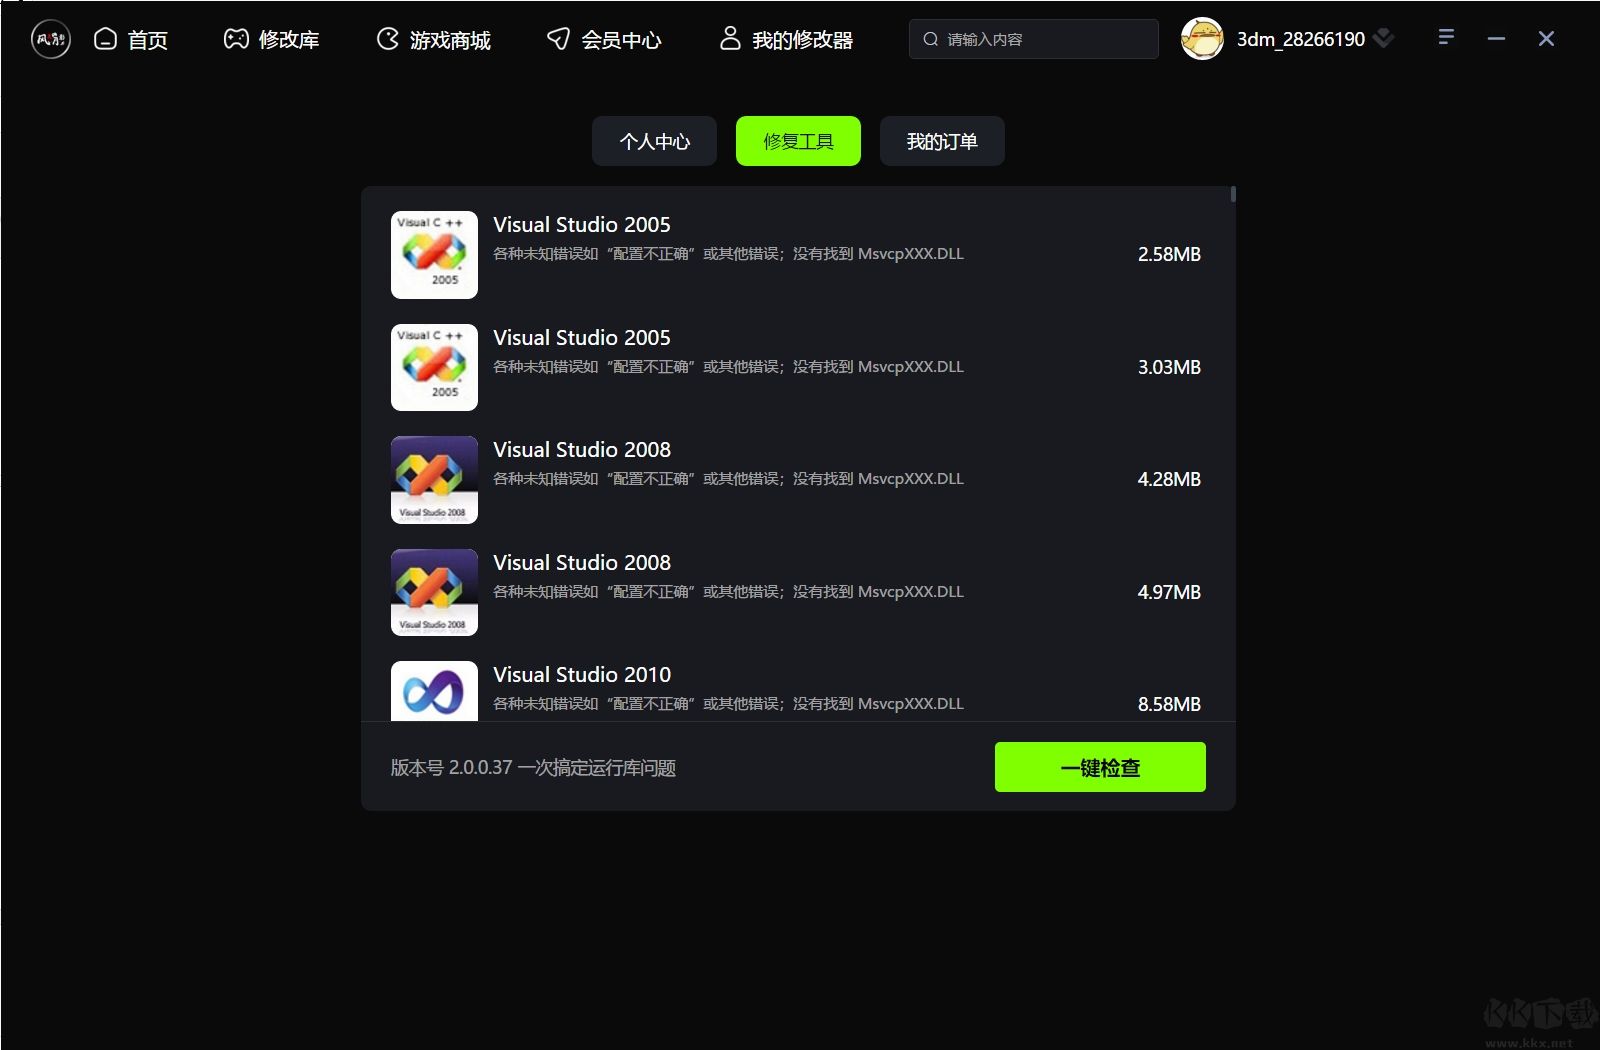Select Visual Studio 2005 entry sized 3.03MB
Image resolution: width=1600 pixels, height=1050 pixels.
click(x=797, y=367)
